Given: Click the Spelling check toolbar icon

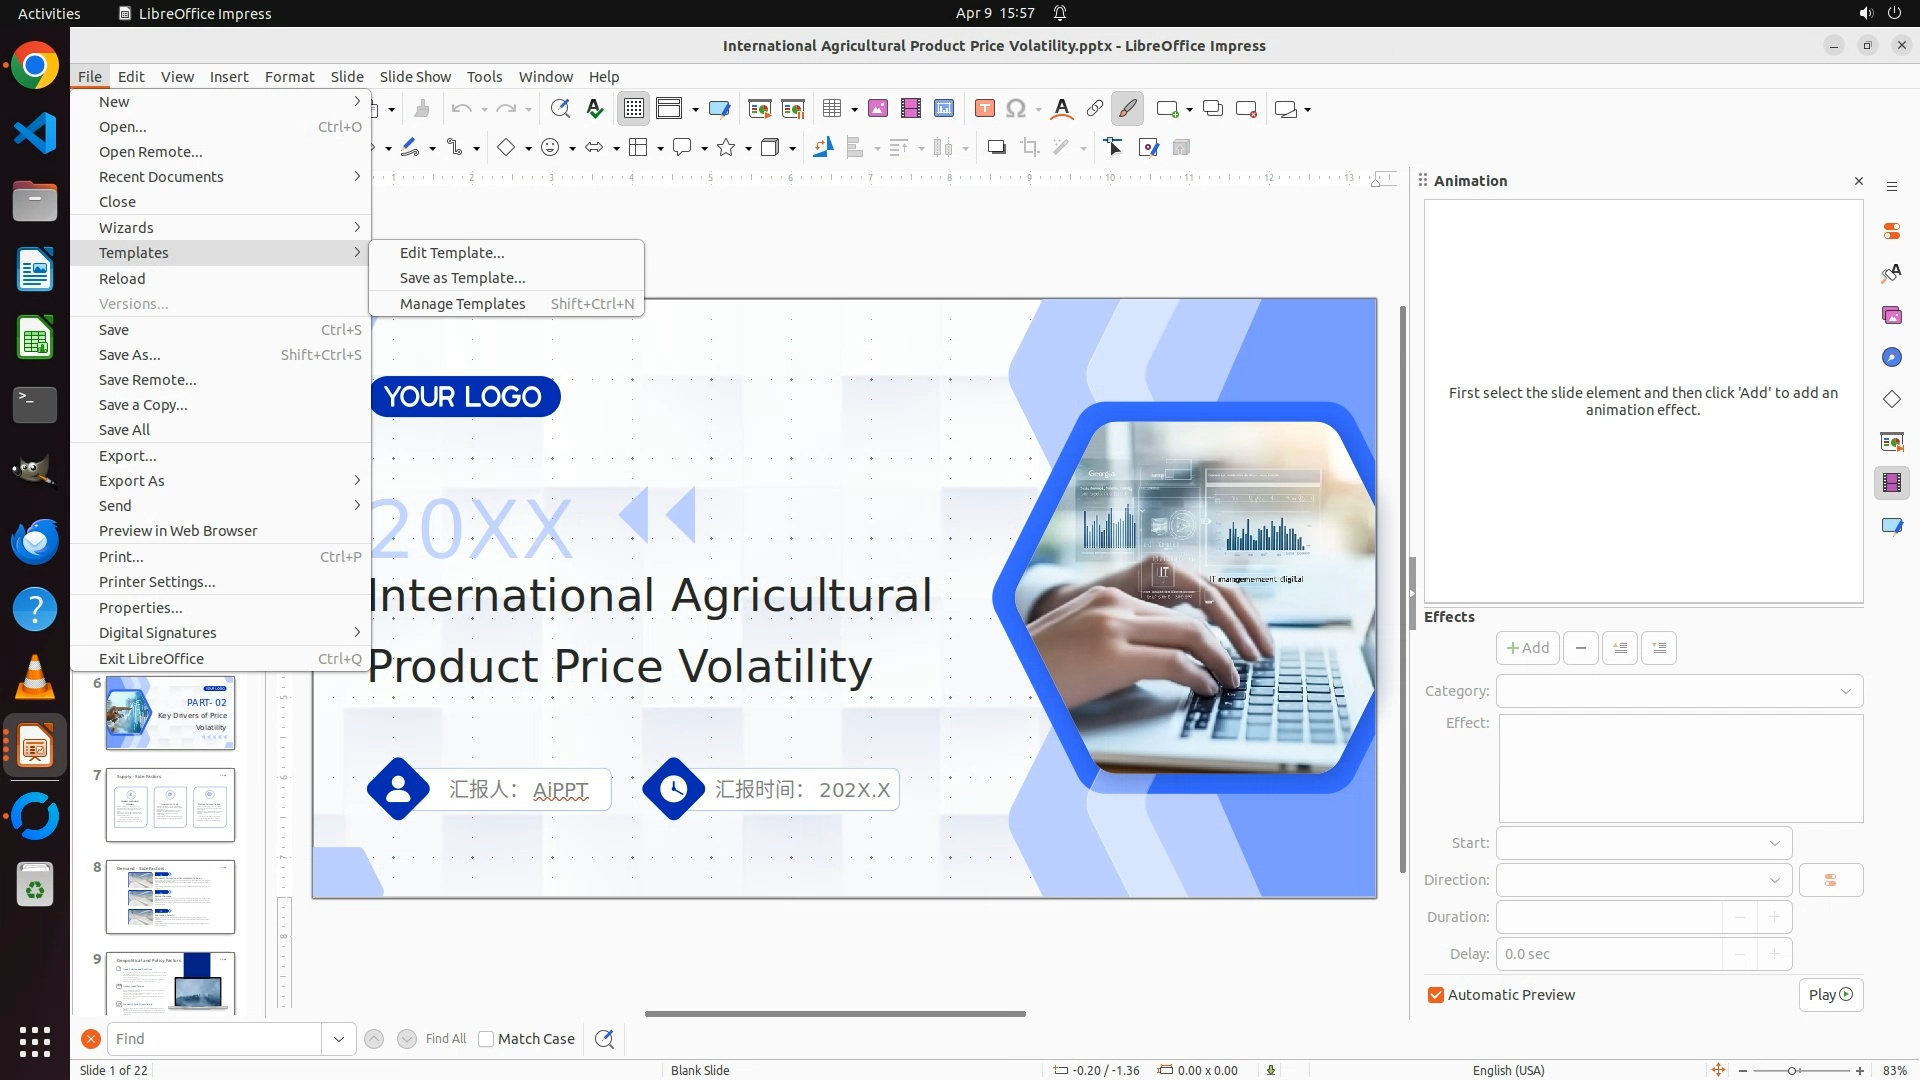Looking at the screenshot, I should pyautogui.click(x=595, y=109).
